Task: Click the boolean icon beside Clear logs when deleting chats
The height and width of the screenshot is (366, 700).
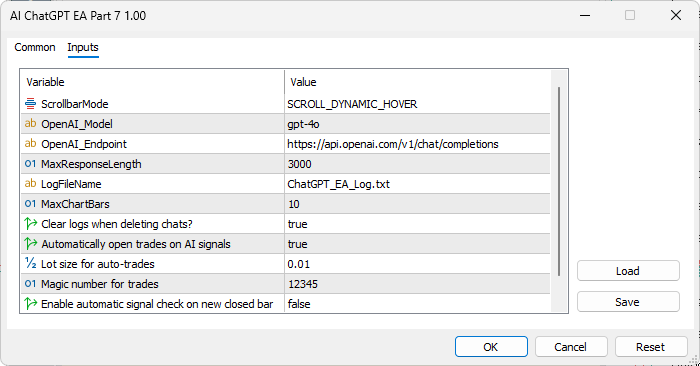Action: tap(30, 223)
